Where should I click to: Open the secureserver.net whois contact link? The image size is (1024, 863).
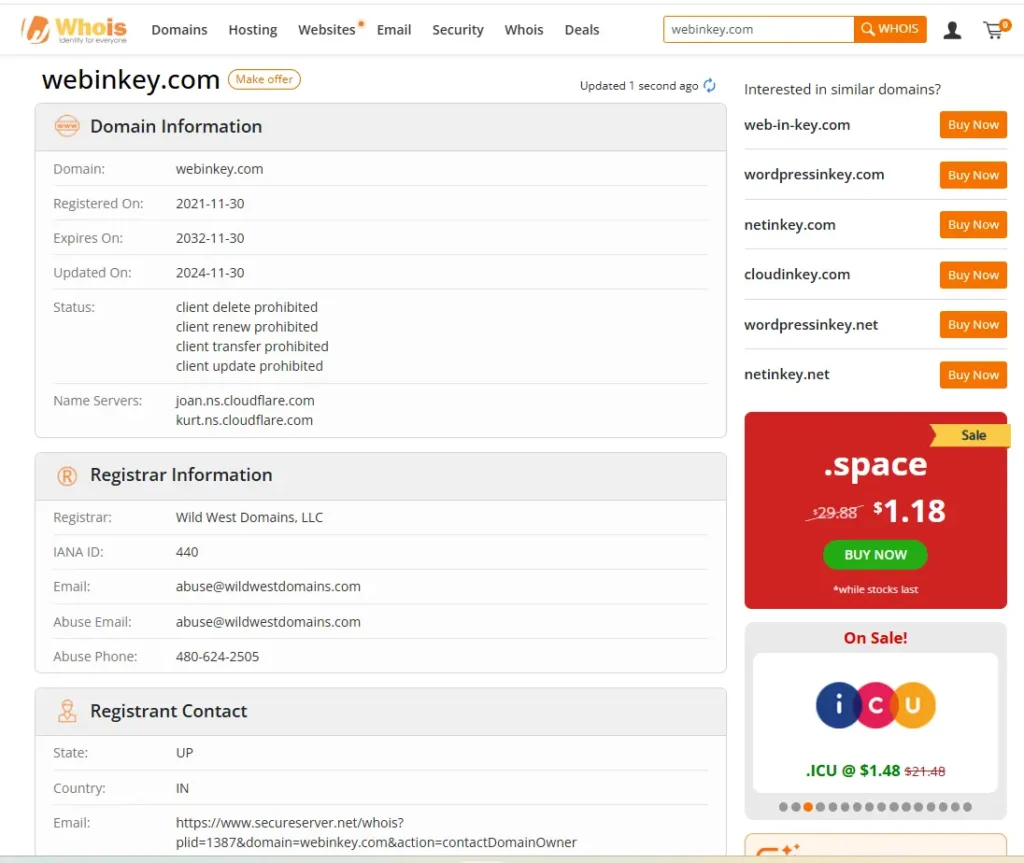(376, 832)
